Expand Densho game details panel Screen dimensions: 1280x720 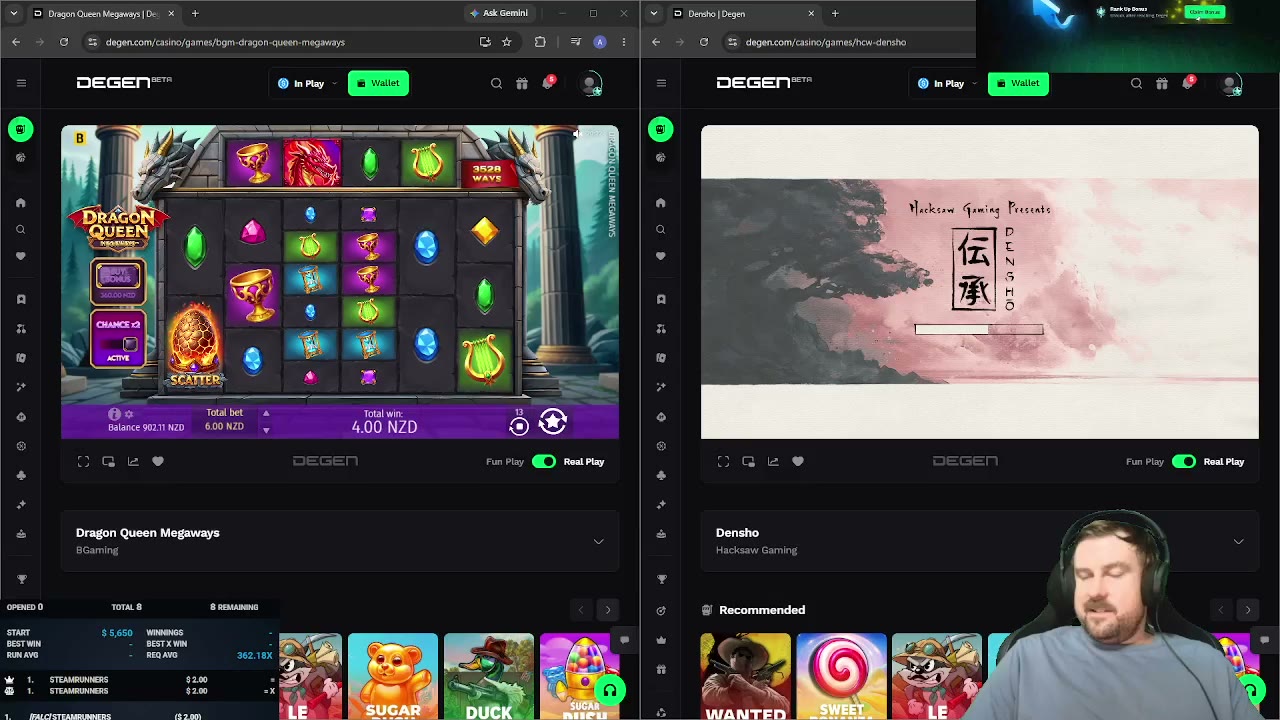point(1238,541)
